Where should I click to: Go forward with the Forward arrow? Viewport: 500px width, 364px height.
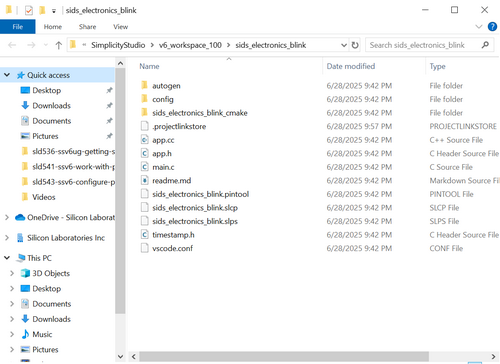click(x=31, y=45)
